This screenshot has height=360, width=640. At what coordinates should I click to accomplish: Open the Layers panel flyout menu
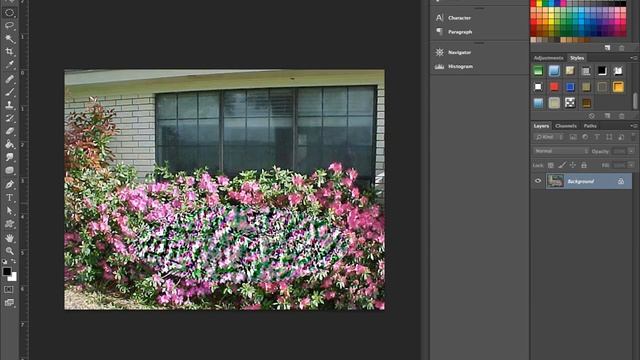coord(634,126)
